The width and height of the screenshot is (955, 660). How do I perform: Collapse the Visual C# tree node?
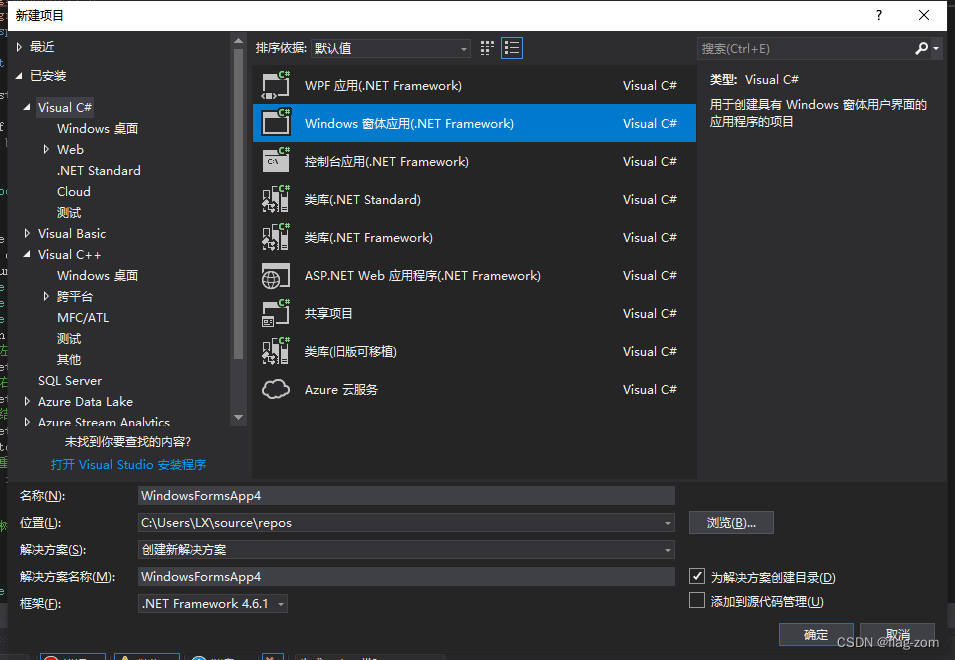click(27, 107)
